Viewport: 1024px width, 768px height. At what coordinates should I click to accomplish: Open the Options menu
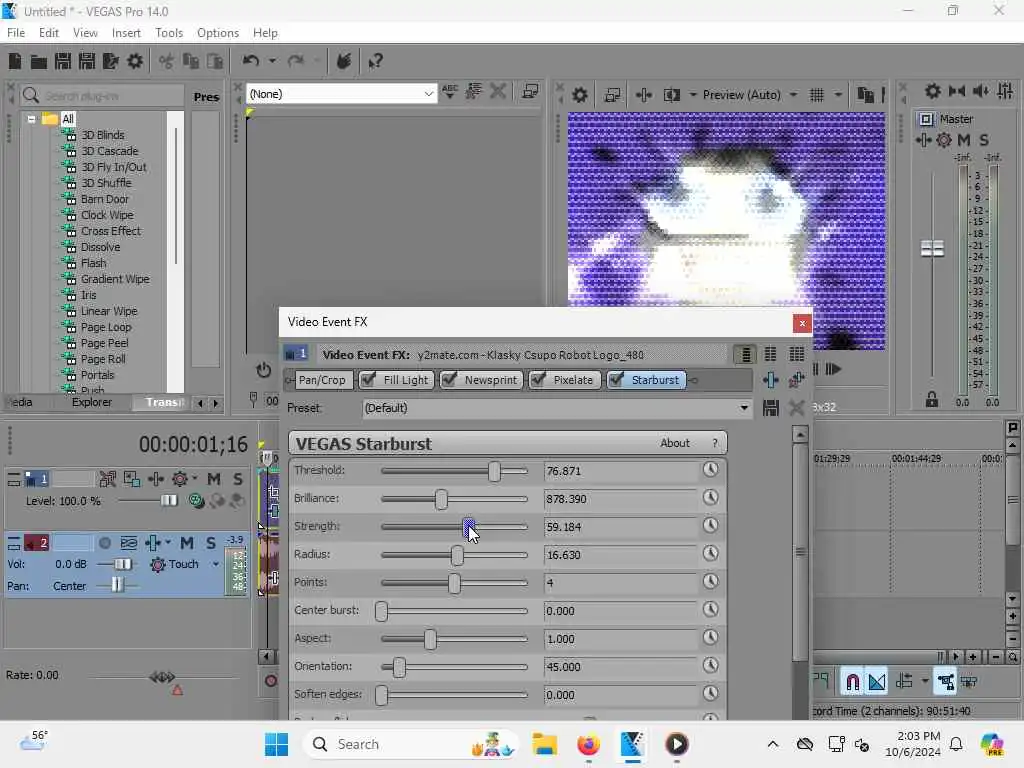(x=217, y=33)
